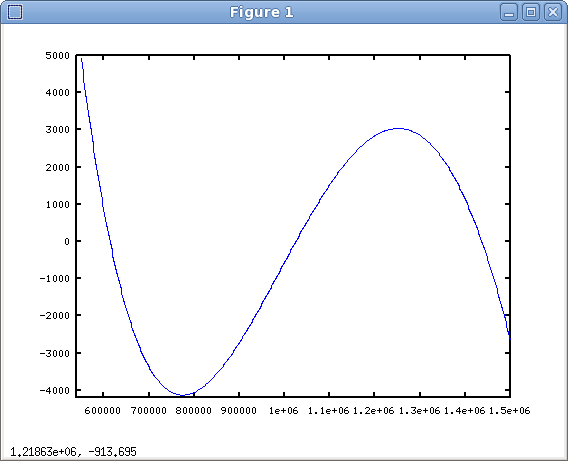The image size is (568, 461).
Task: Click x-axis label 800000
Action: pyautogui.click(x=193, y=411)
